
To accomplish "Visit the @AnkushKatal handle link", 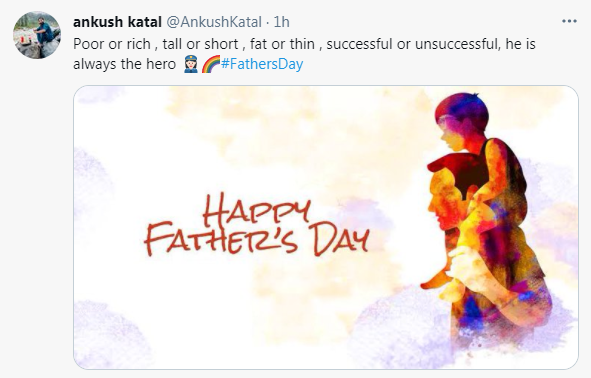I will tap(214, 22).
